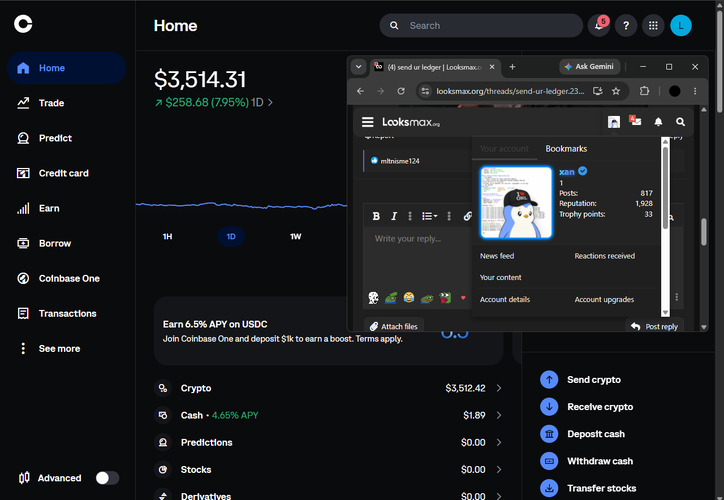The height and width of the screenshot is (500, 724).
Task: Open Looksmax alerts bell icon
Action: tap(658, 122)
